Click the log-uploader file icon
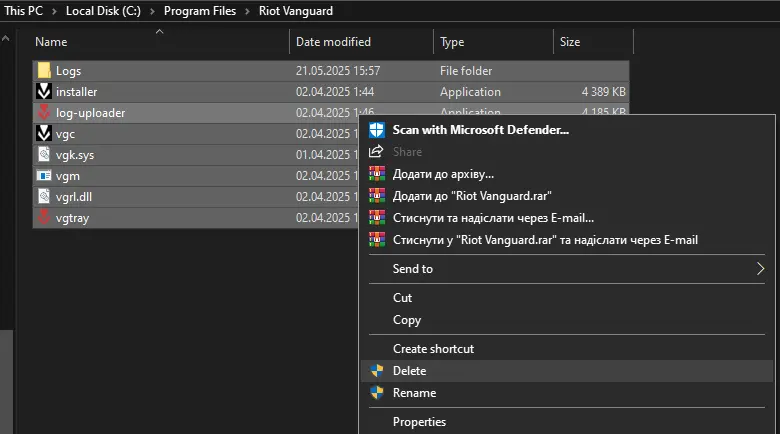Viewport: 780px width, 434px height. pos(44,112)
